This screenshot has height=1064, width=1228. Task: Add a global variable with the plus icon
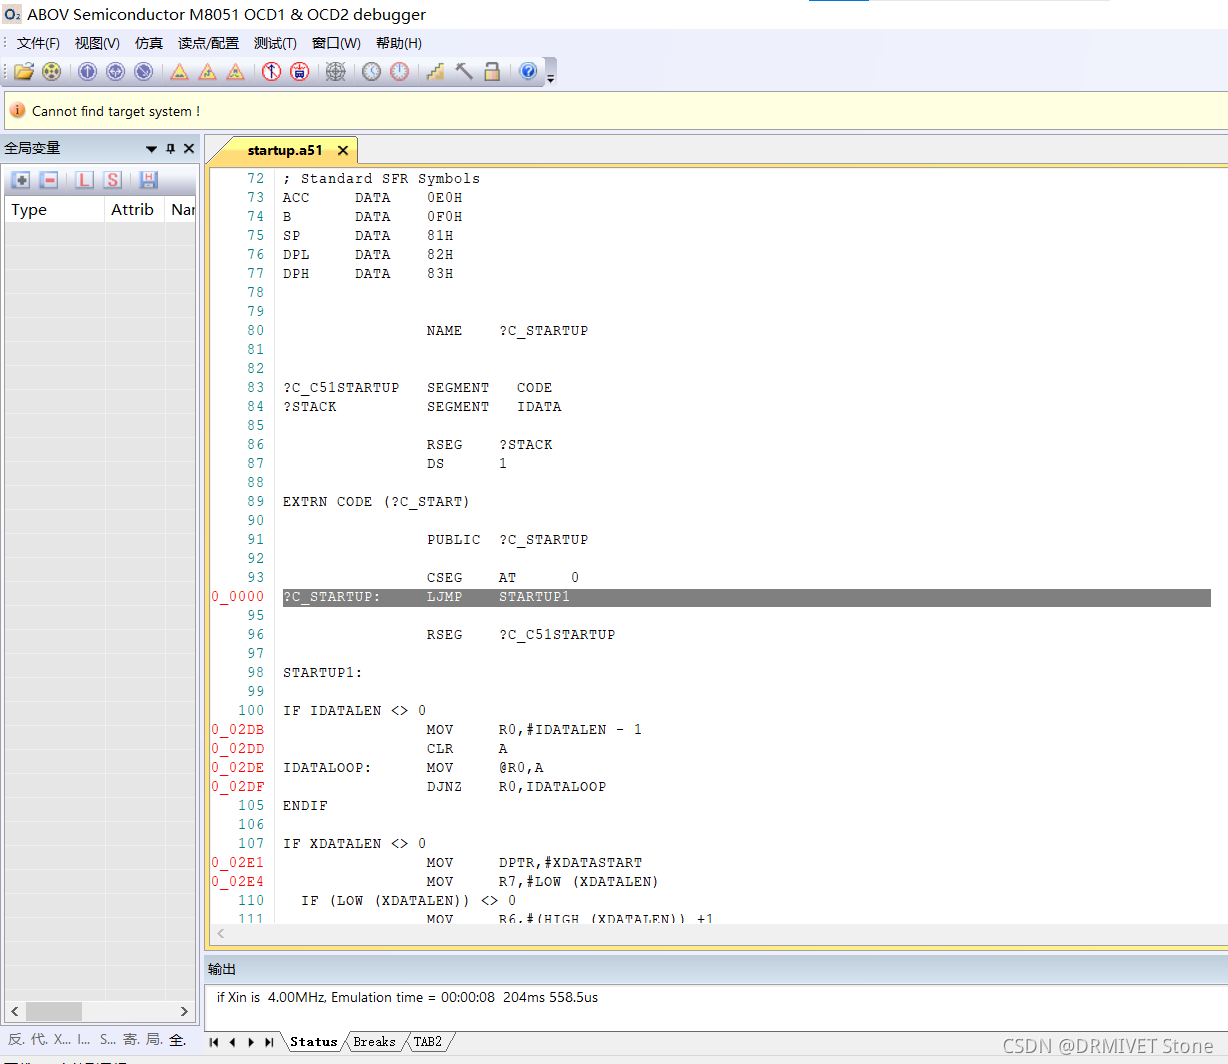click(x=21, y=180)
